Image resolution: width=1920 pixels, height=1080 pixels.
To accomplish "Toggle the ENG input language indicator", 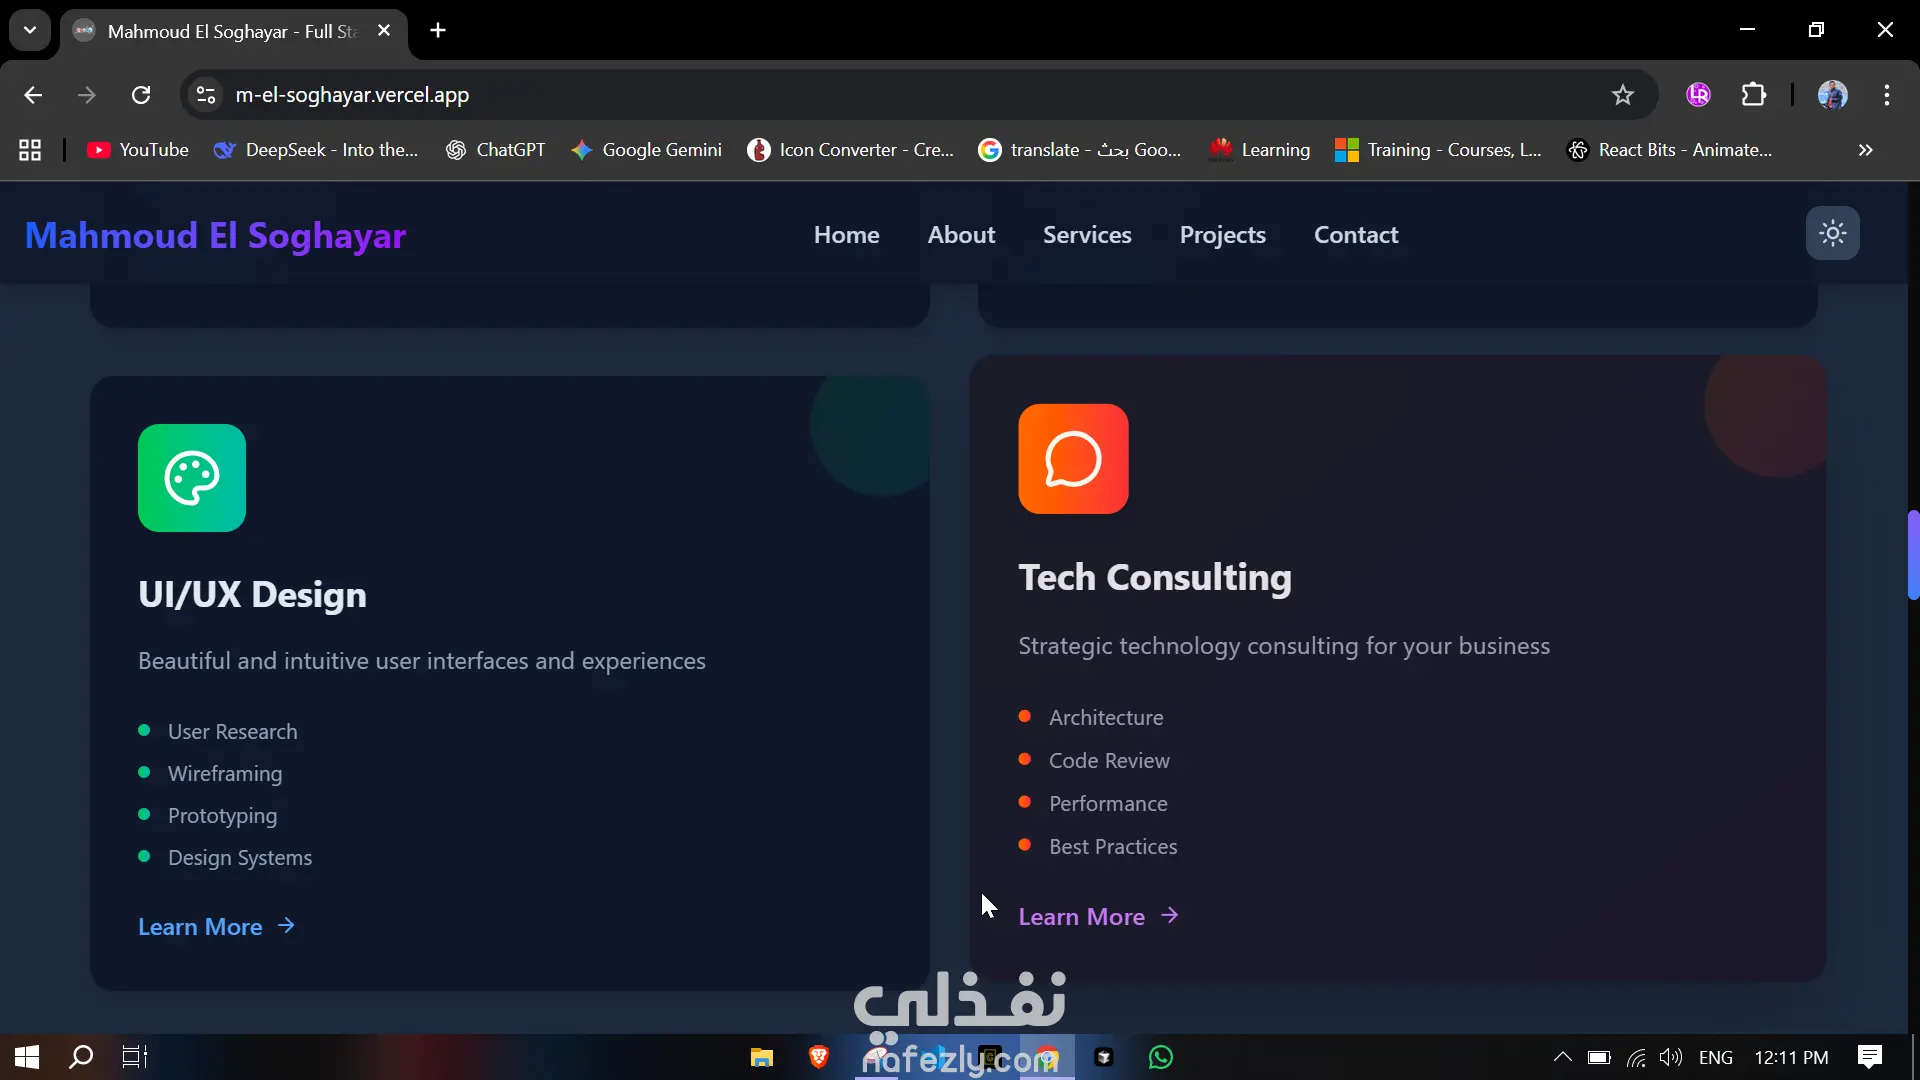I will click(x=1715, y=1057).
